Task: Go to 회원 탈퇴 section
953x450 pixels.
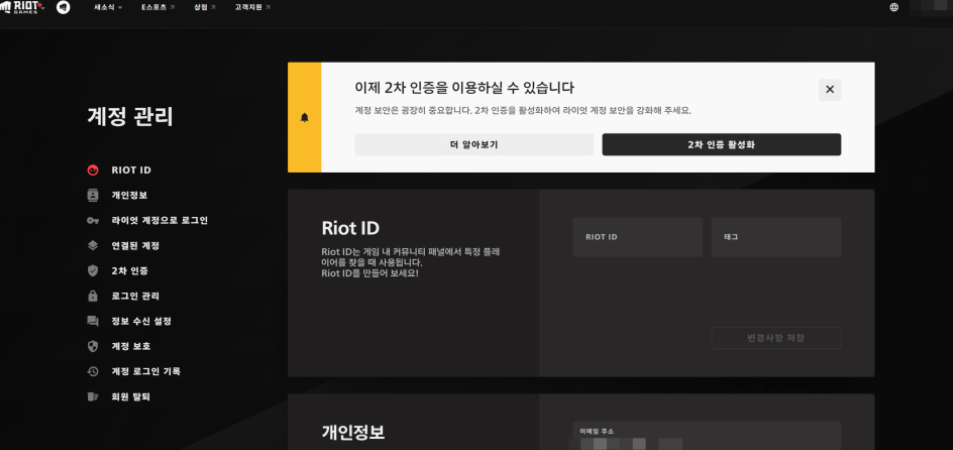Action: [130, 396]
